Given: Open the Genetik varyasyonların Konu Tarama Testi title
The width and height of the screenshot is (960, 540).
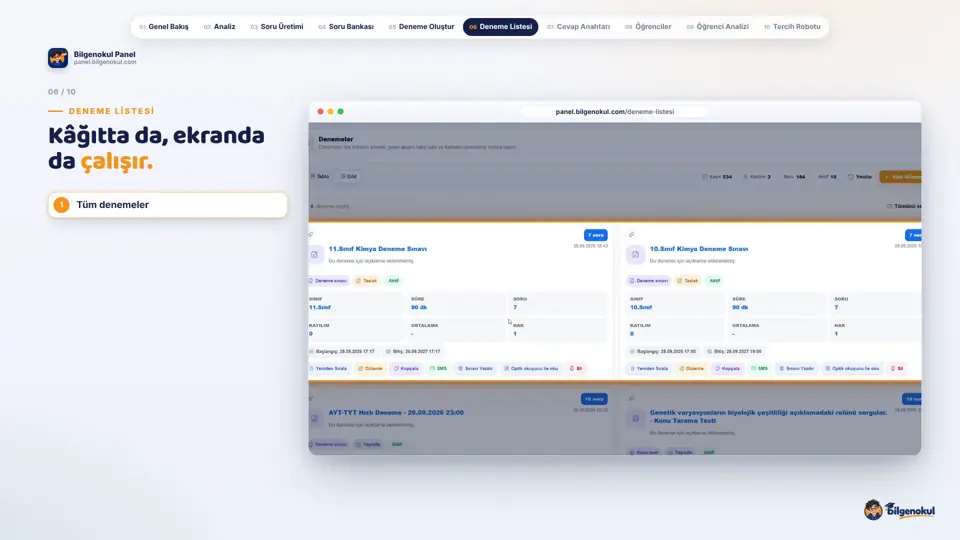Looking at the screenshot, I should 768,416.
